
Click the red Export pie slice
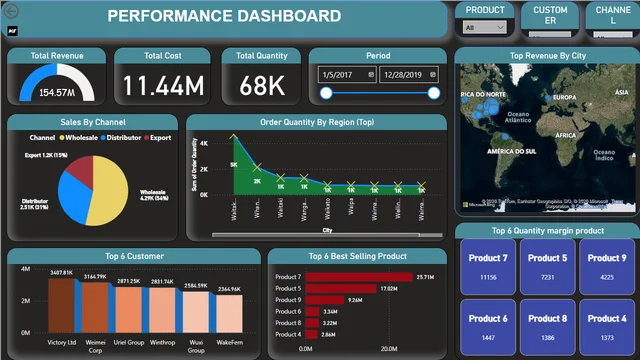pos(82,169)
